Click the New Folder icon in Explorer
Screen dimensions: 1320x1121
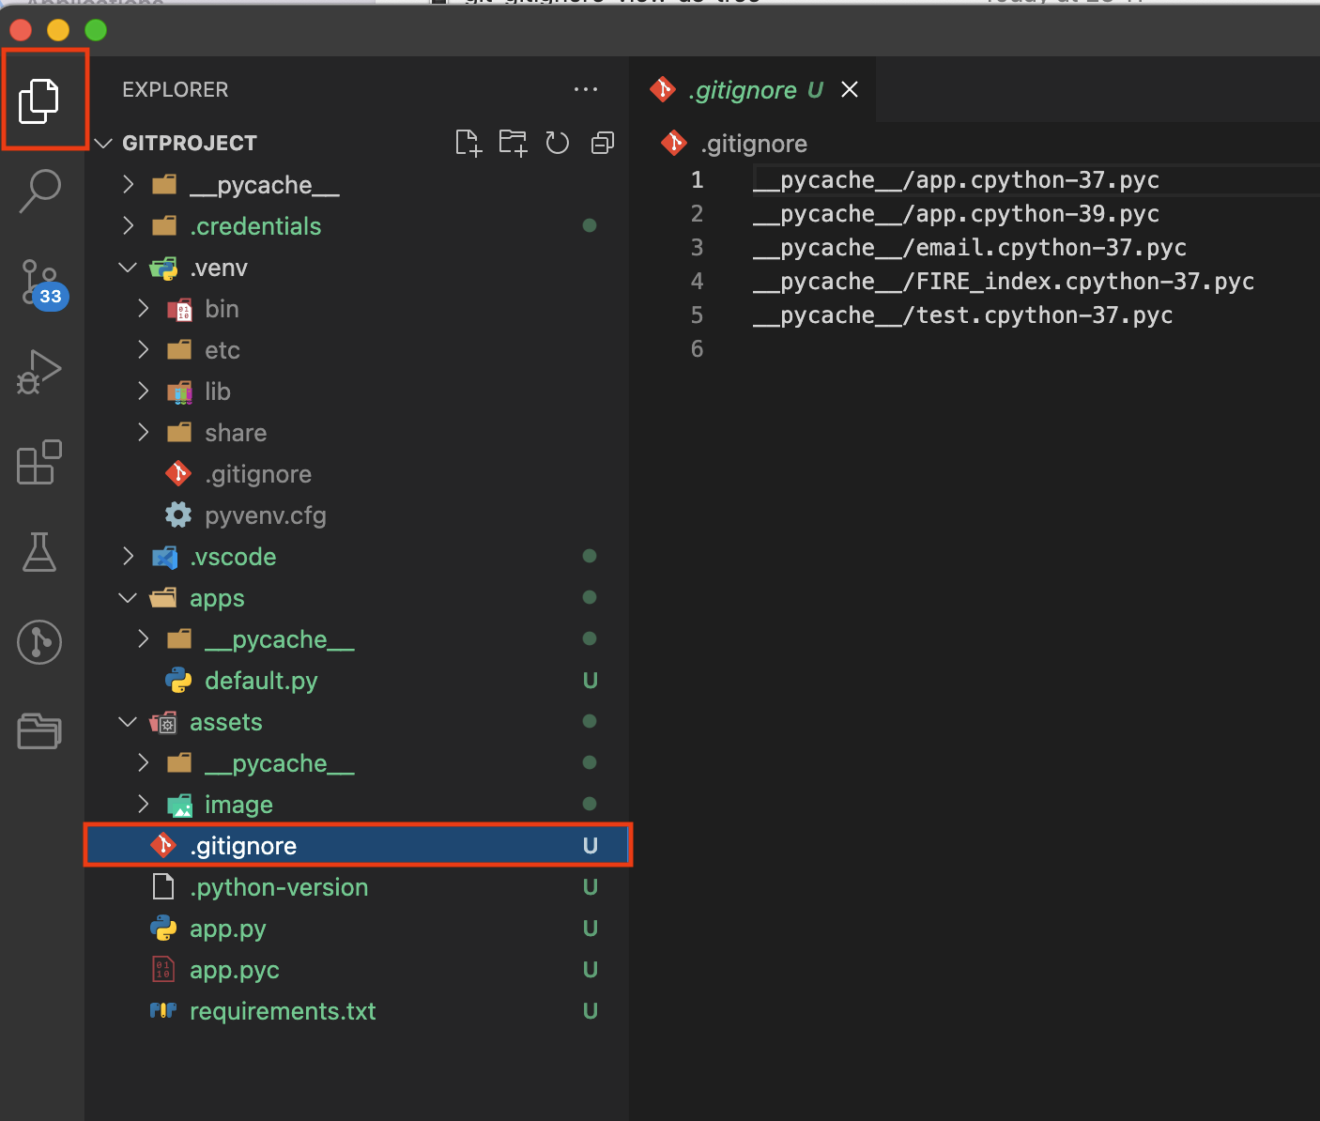512,142
